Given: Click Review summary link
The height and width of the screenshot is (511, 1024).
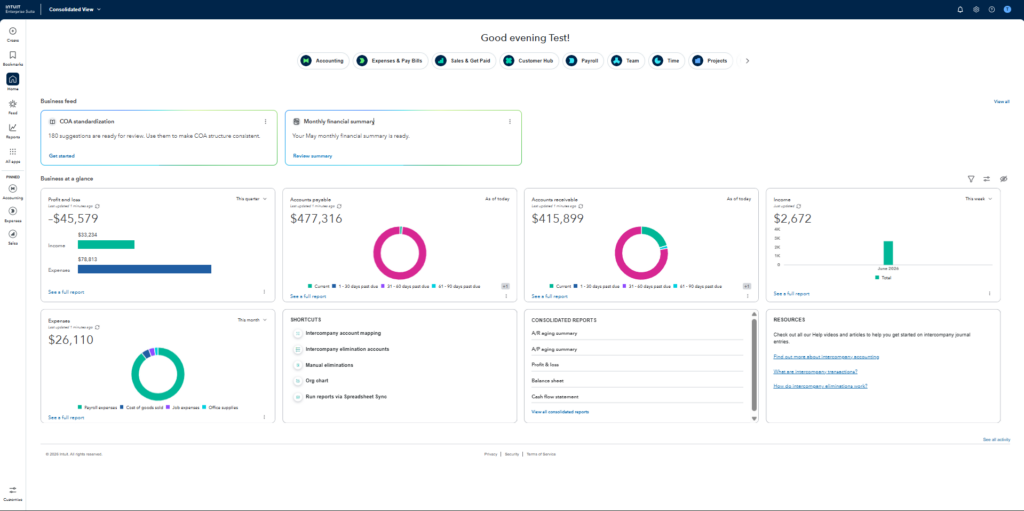Looking at the screenshot, I should pyautogui.click(x=313, y=156).
